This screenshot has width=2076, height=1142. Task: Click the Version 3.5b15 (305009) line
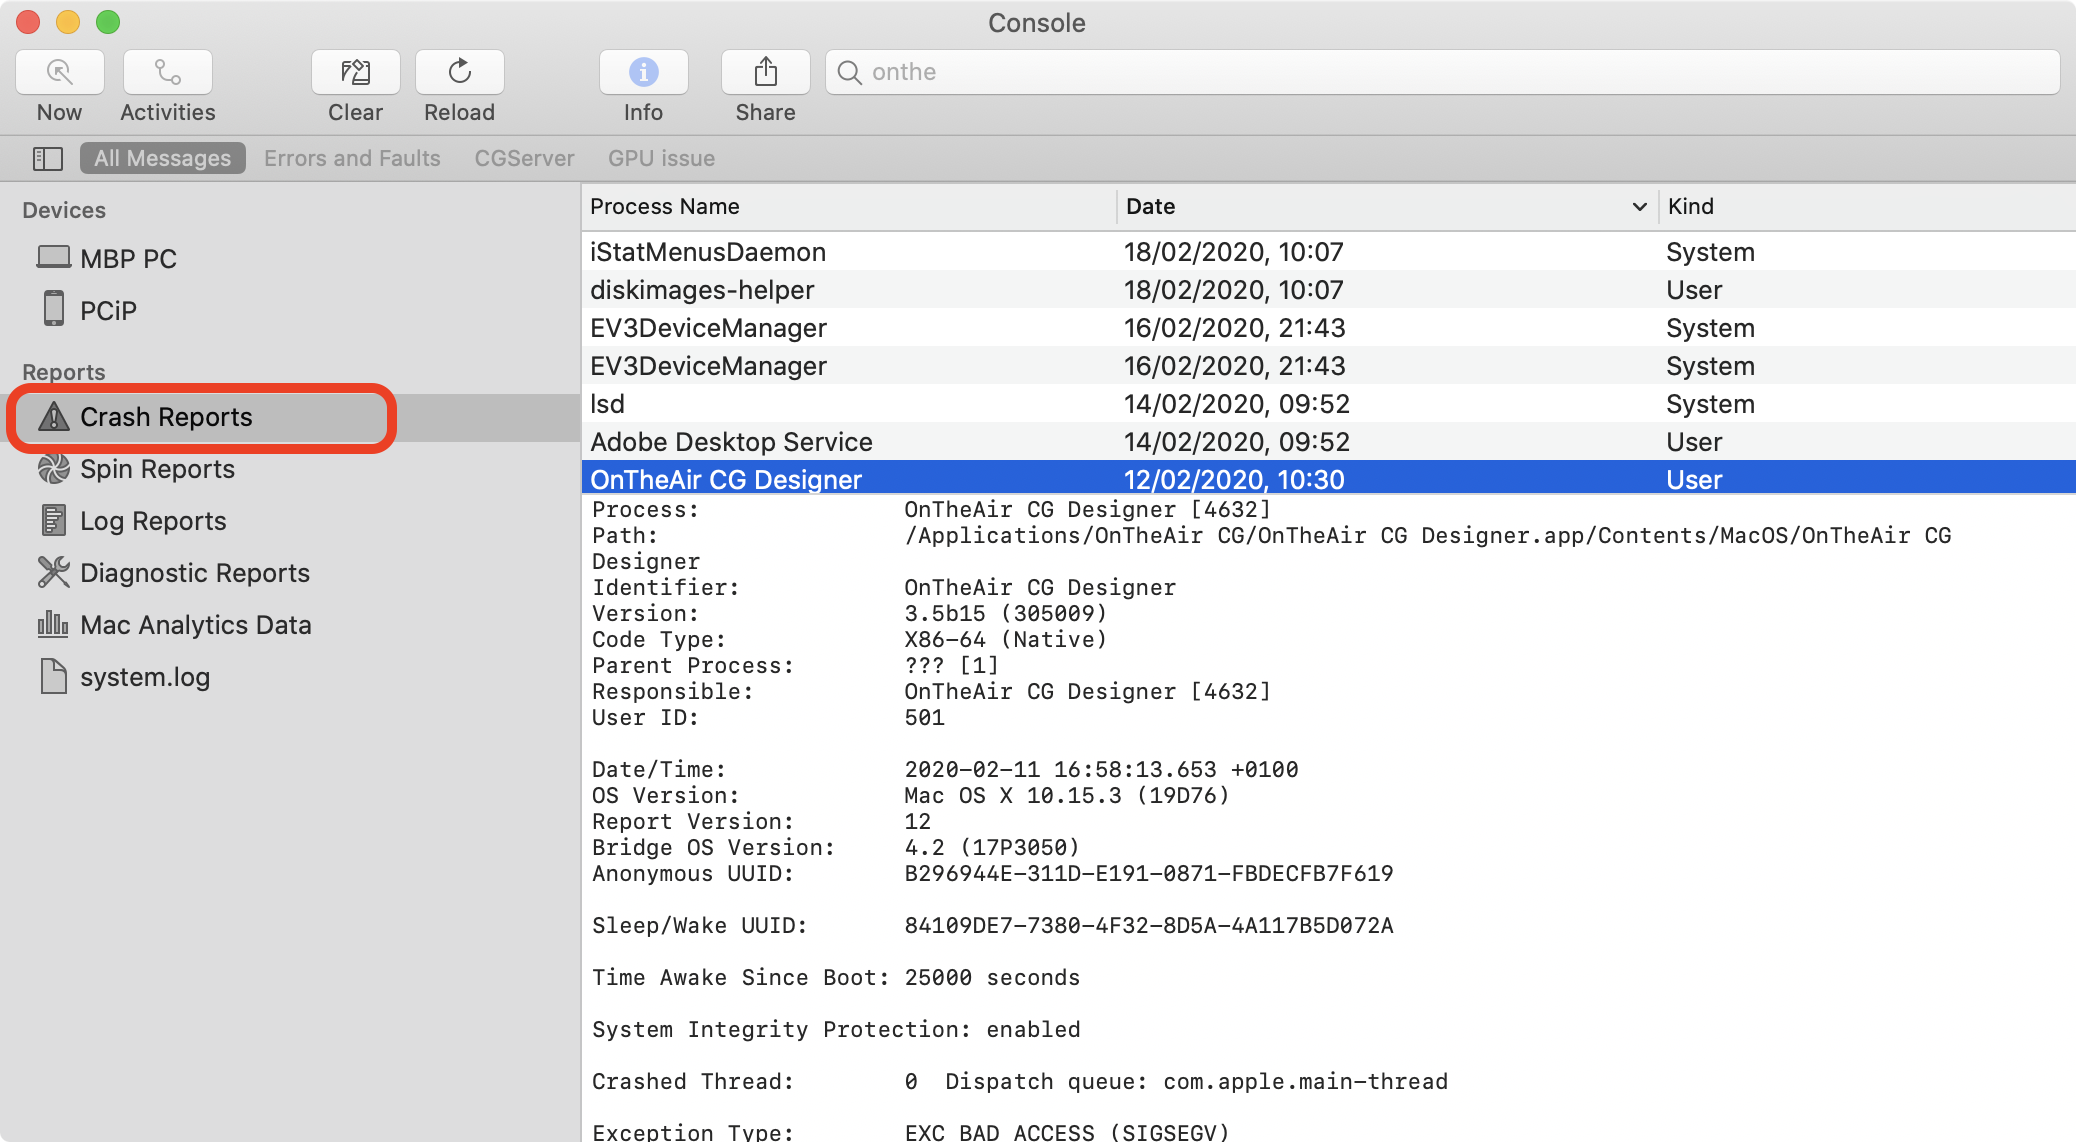(x=849, y=614)
